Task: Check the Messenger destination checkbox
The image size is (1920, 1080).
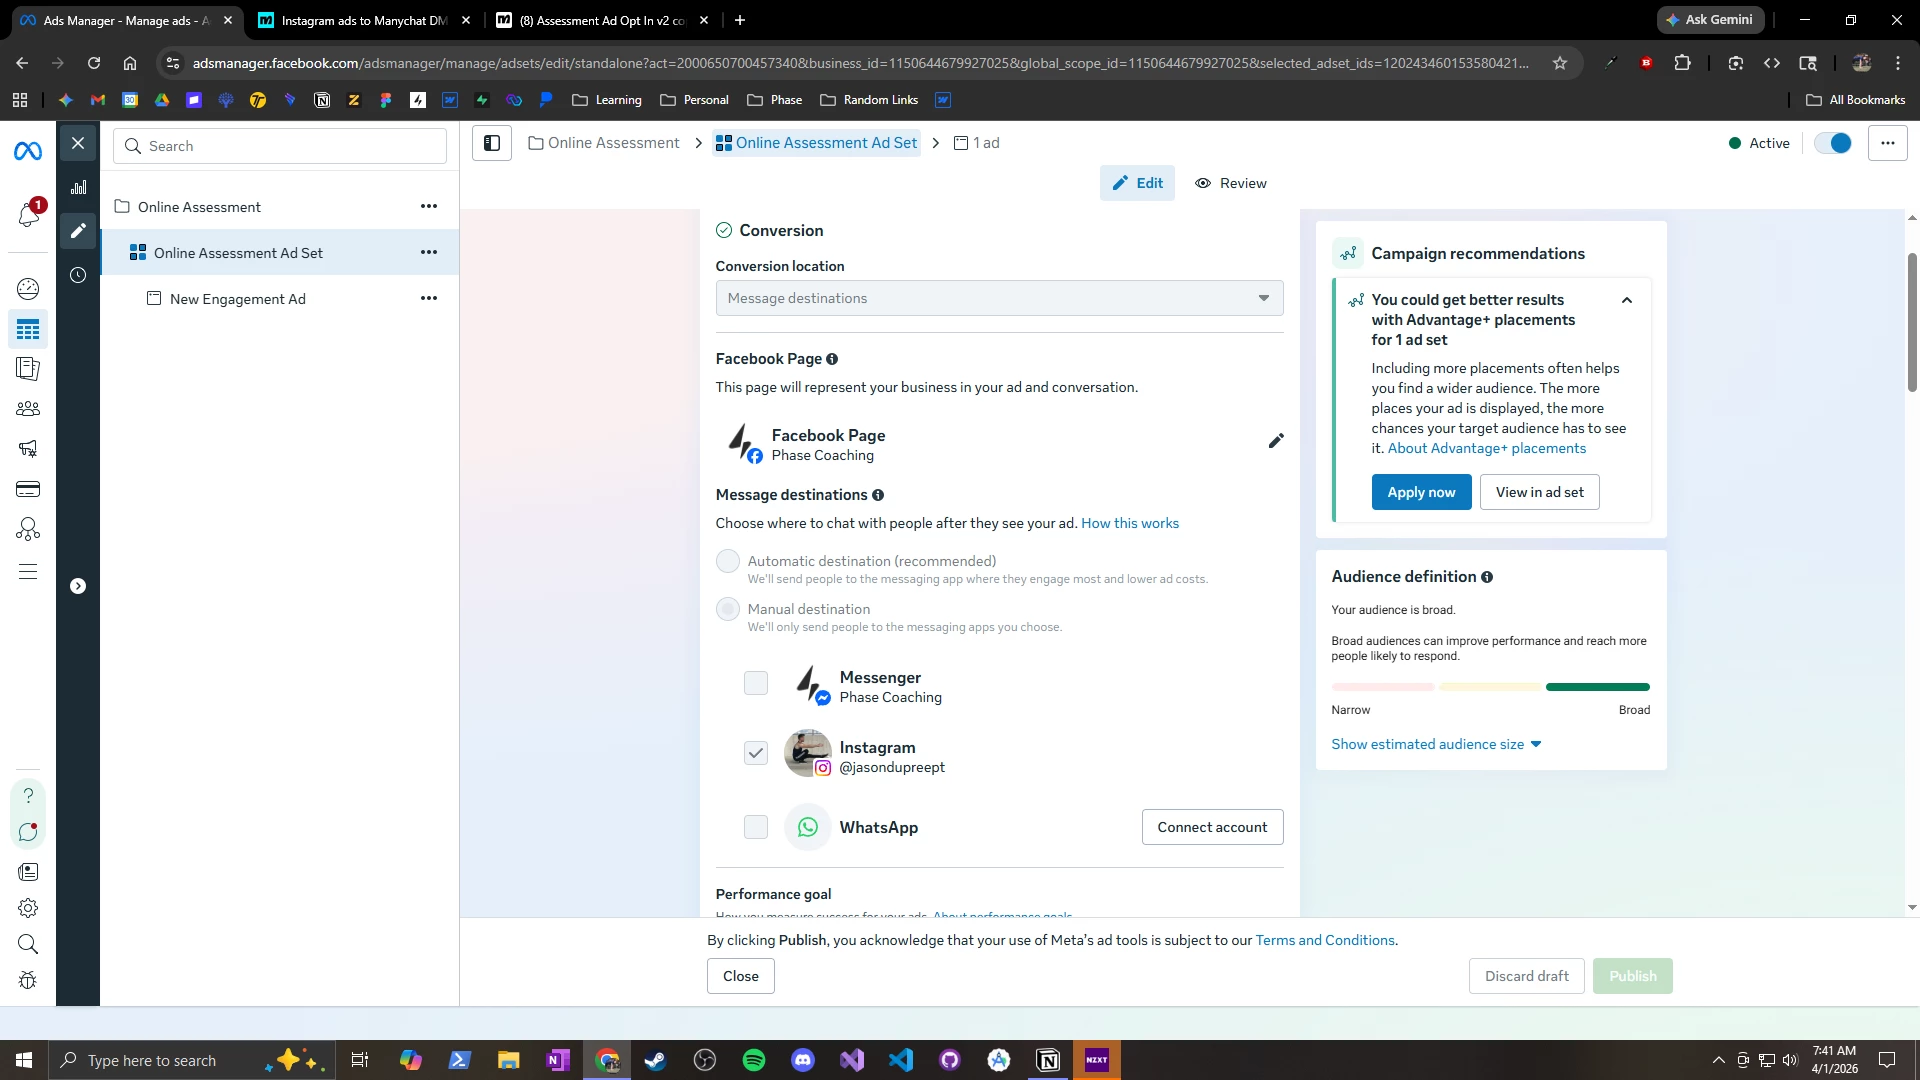Action: tap(756, 683)
